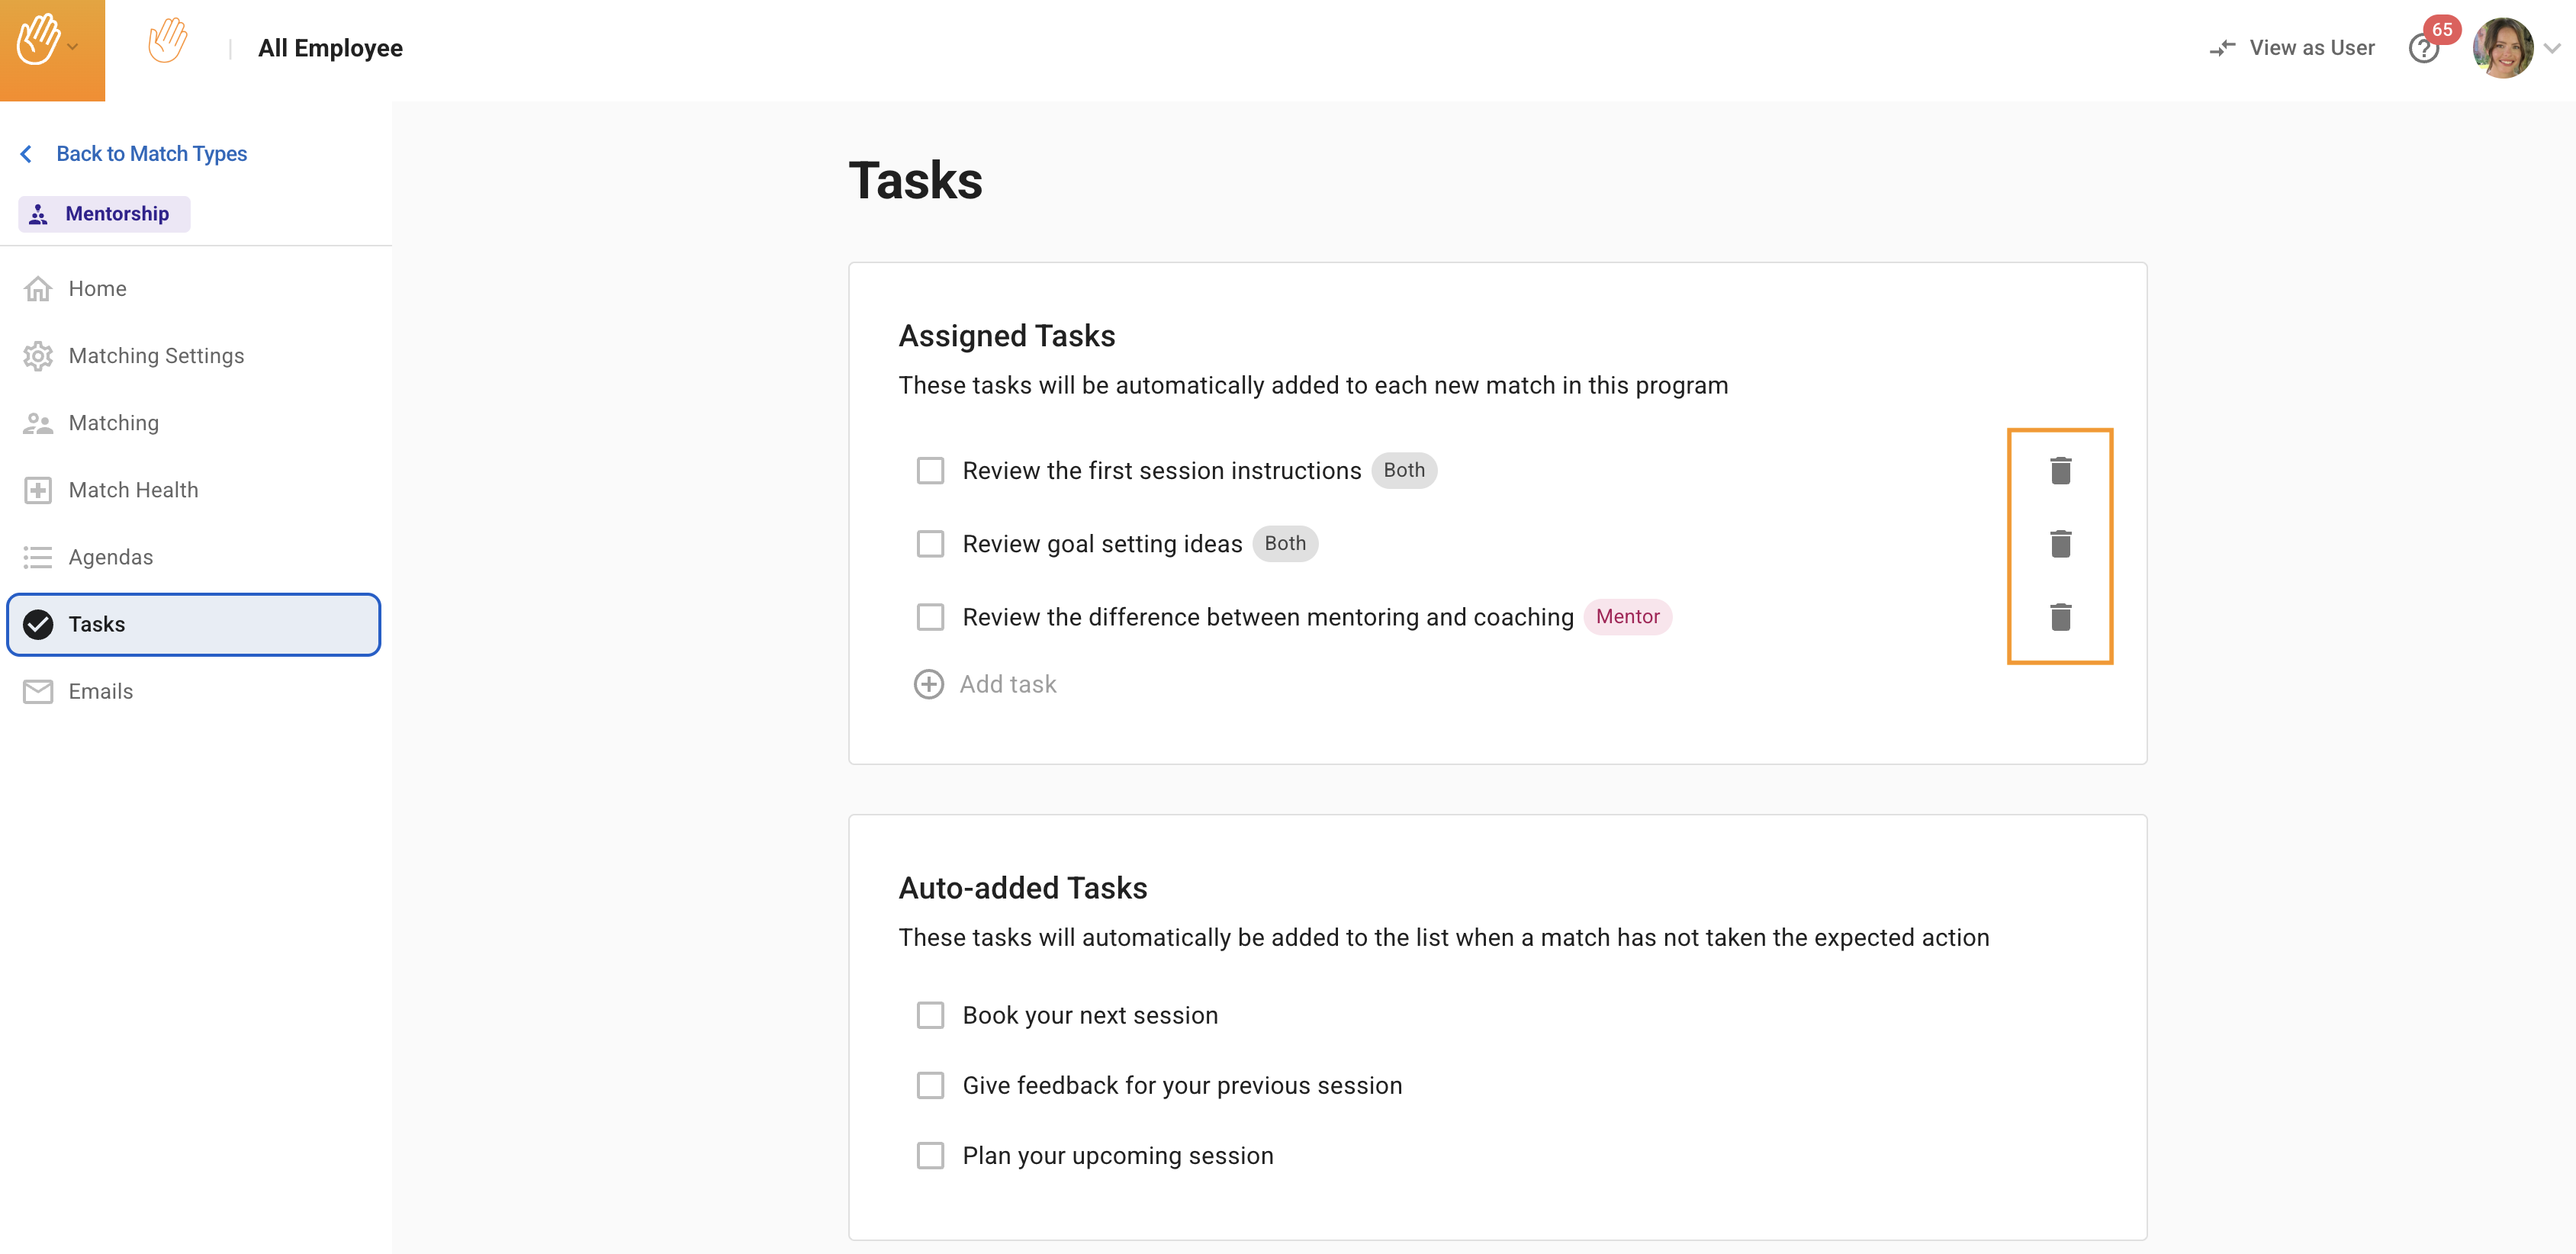Click the View as User switch icon
This screenshot has width=2576, height=1254.
point(2222,48)
